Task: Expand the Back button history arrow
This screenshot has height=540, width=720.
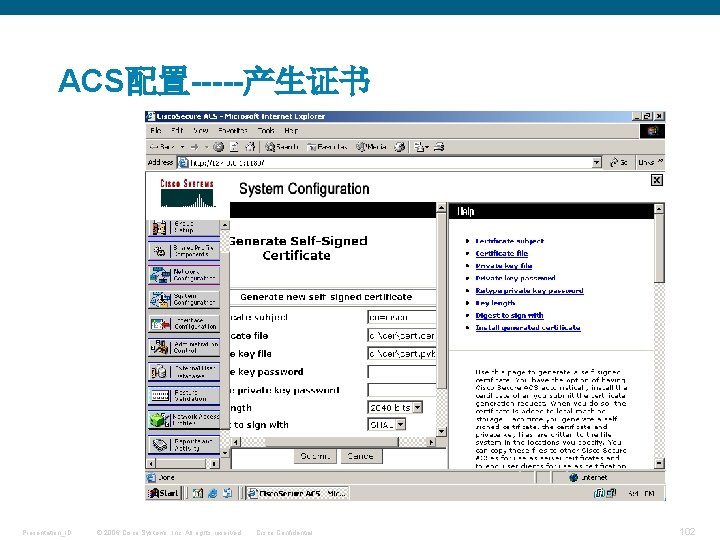Action: click(182, 147)
